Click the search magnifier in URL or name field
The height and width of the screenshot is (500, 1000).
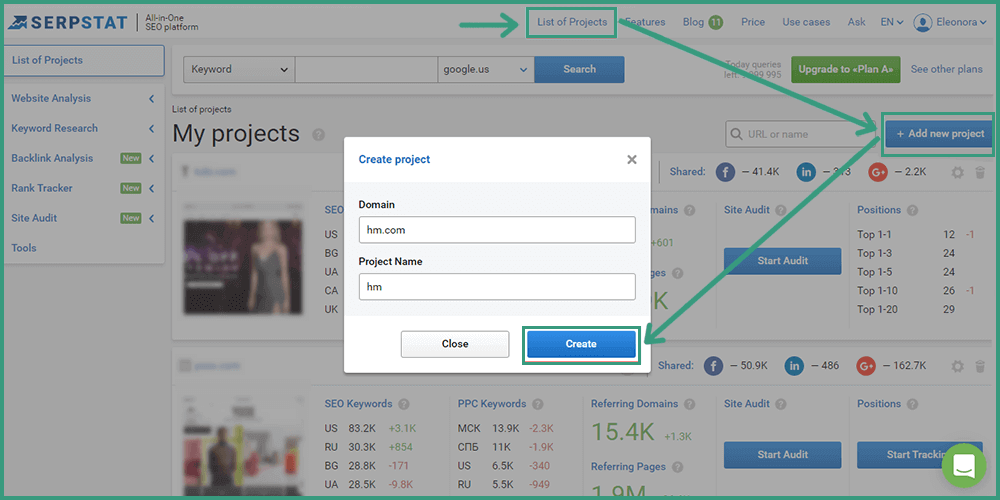coord(737,135)
